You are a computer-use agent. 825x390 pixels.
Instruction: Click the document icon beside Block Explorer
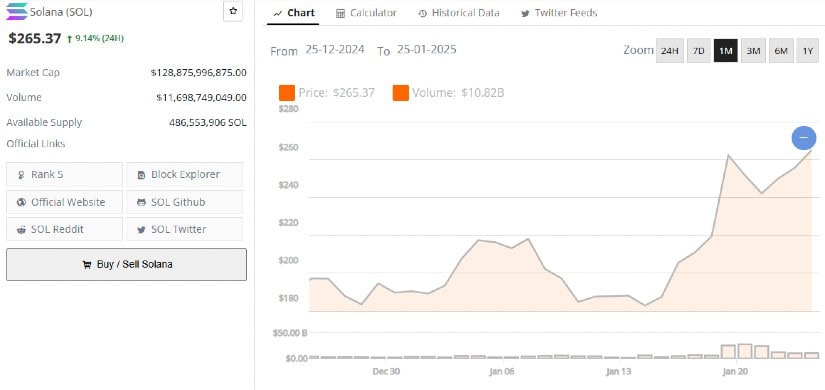click(x=141, y=175)
